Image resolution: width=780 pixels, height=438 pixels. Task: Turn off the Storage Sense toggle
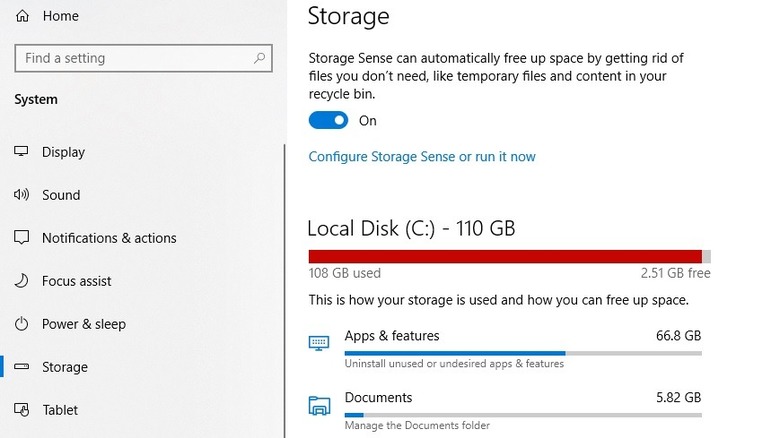[328, 120]
